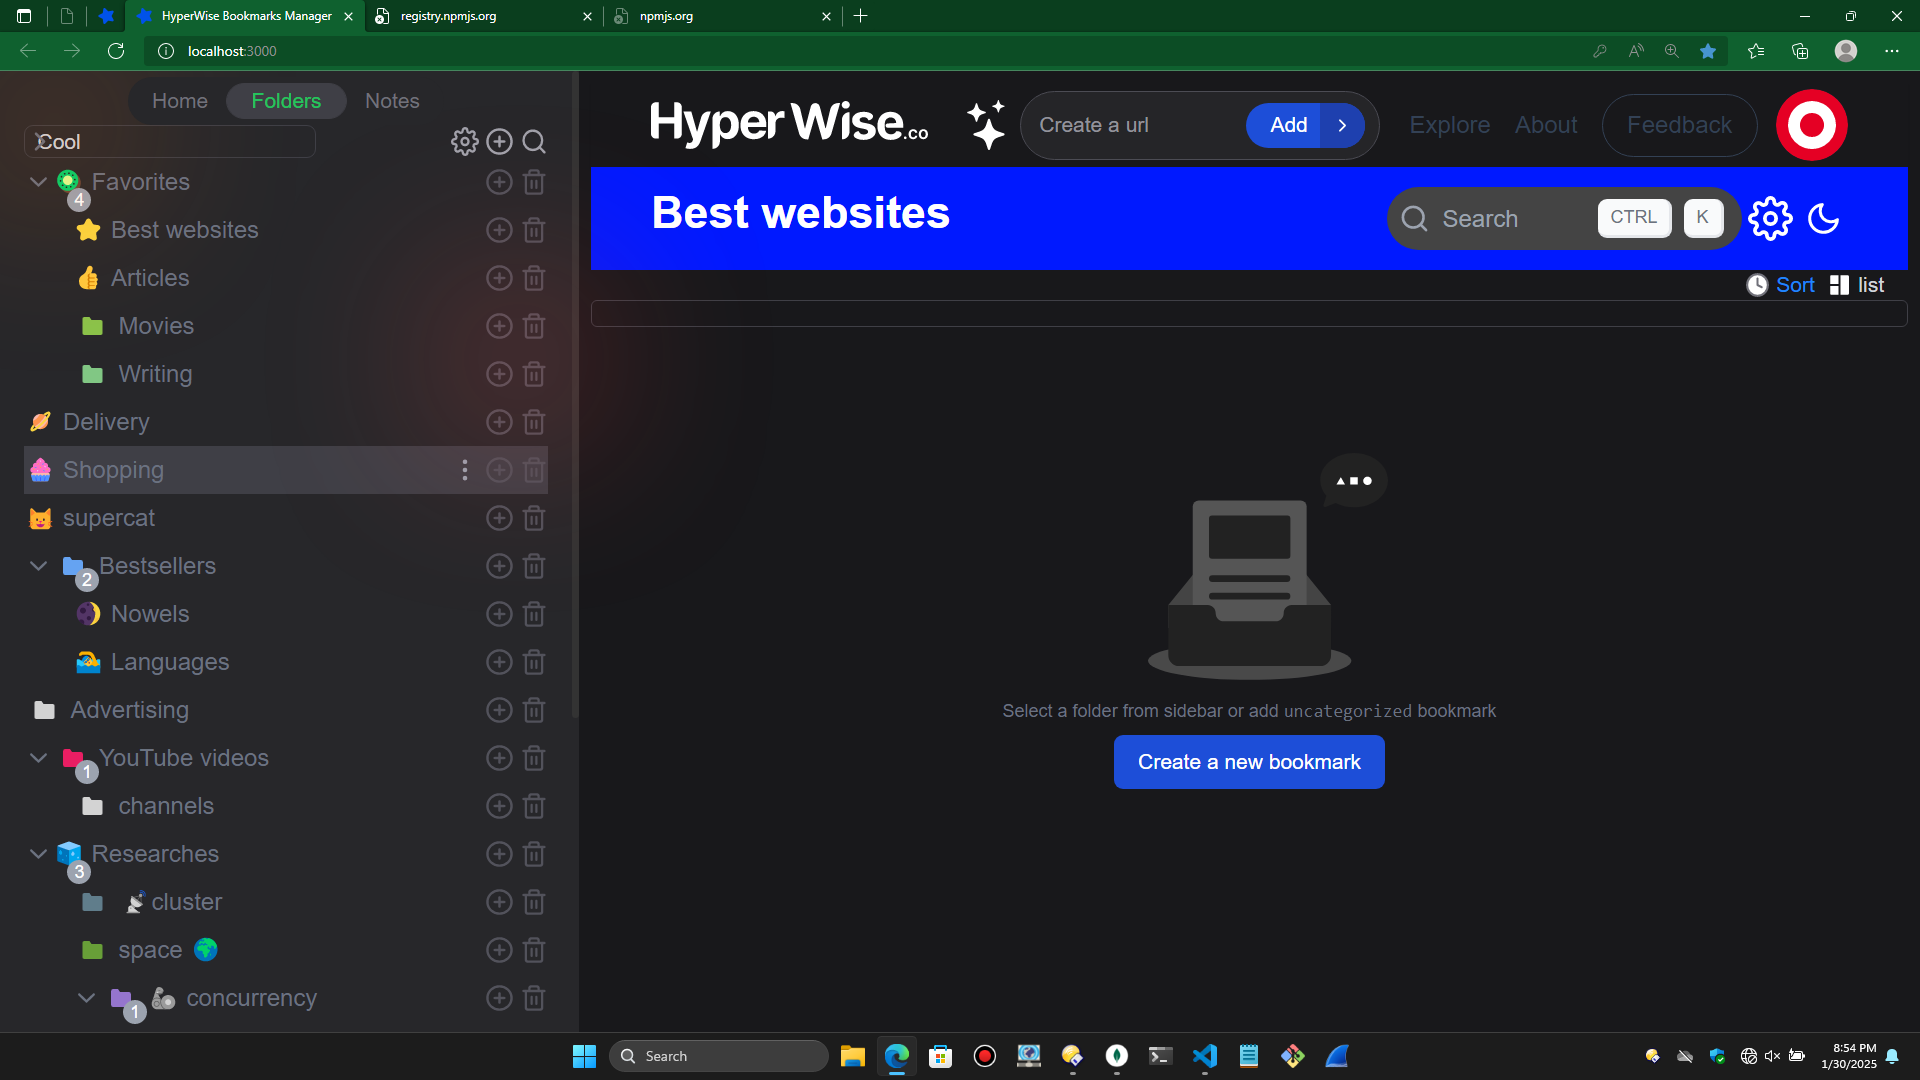
Task: Click the sidebar filter field containing Cool
Action: (x=170, y=142)
